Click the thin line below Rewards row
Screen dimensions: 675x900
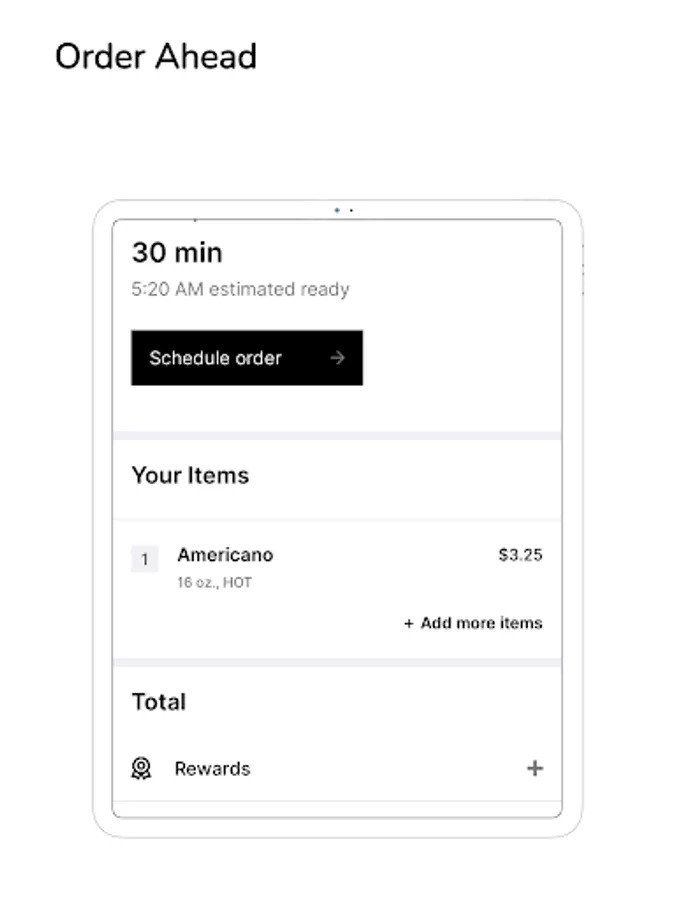(x=337, y=800)
